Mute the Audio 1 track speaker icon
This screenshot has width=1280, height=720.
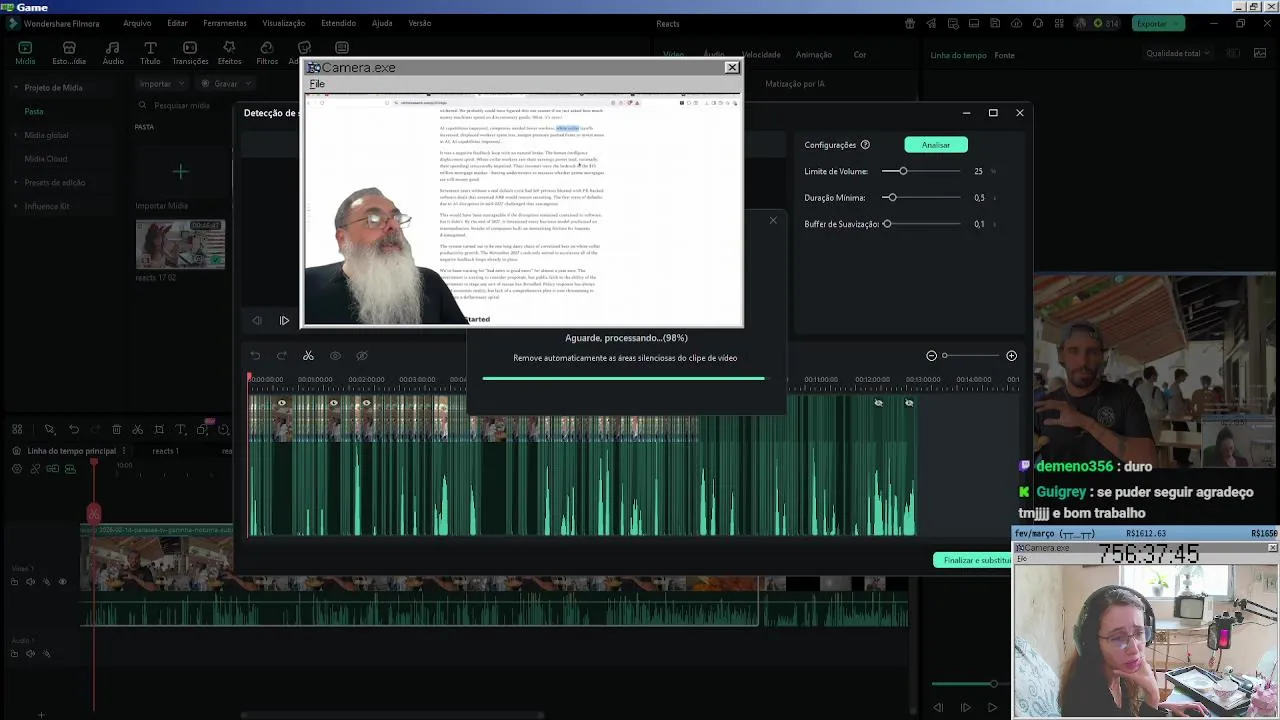(30, 654)
